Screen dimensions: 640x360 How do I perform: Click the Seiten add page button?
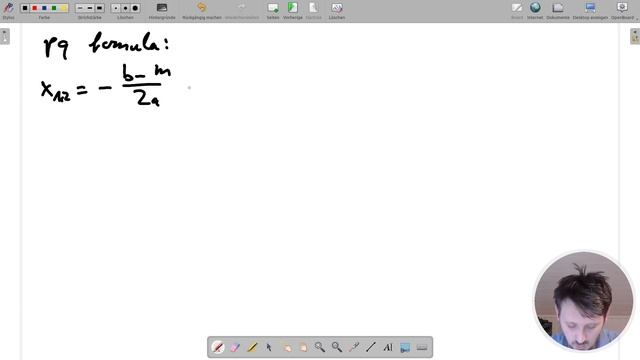click(273, 10)
